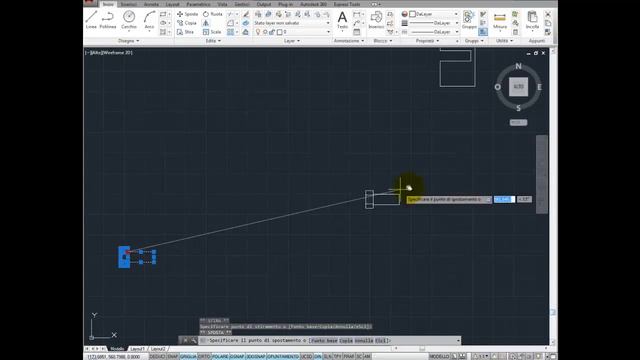Toggle OSNAP in status bar
The height and width of the screenshot is (360, 640).
coord(237,357)
